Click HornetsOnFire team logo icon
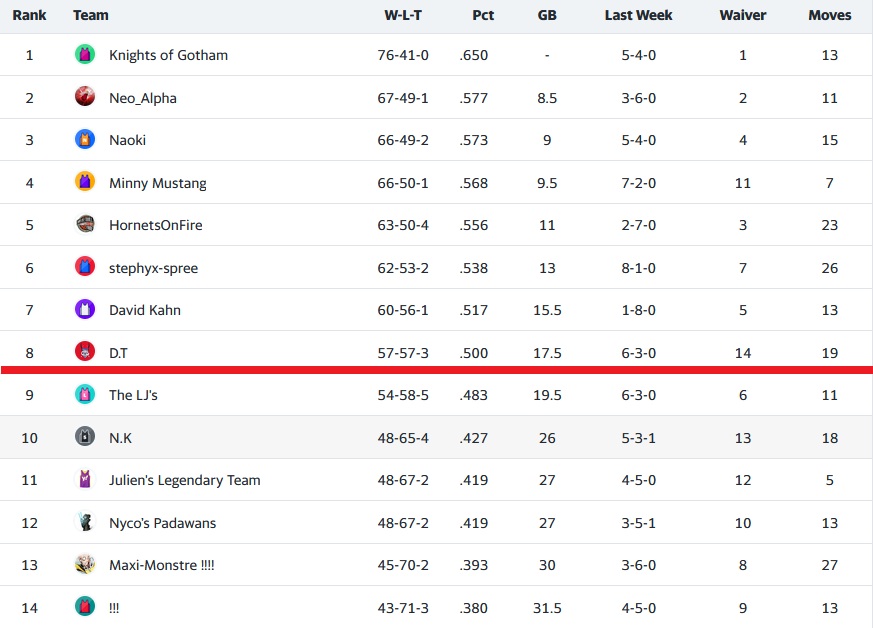 (85, 225)
